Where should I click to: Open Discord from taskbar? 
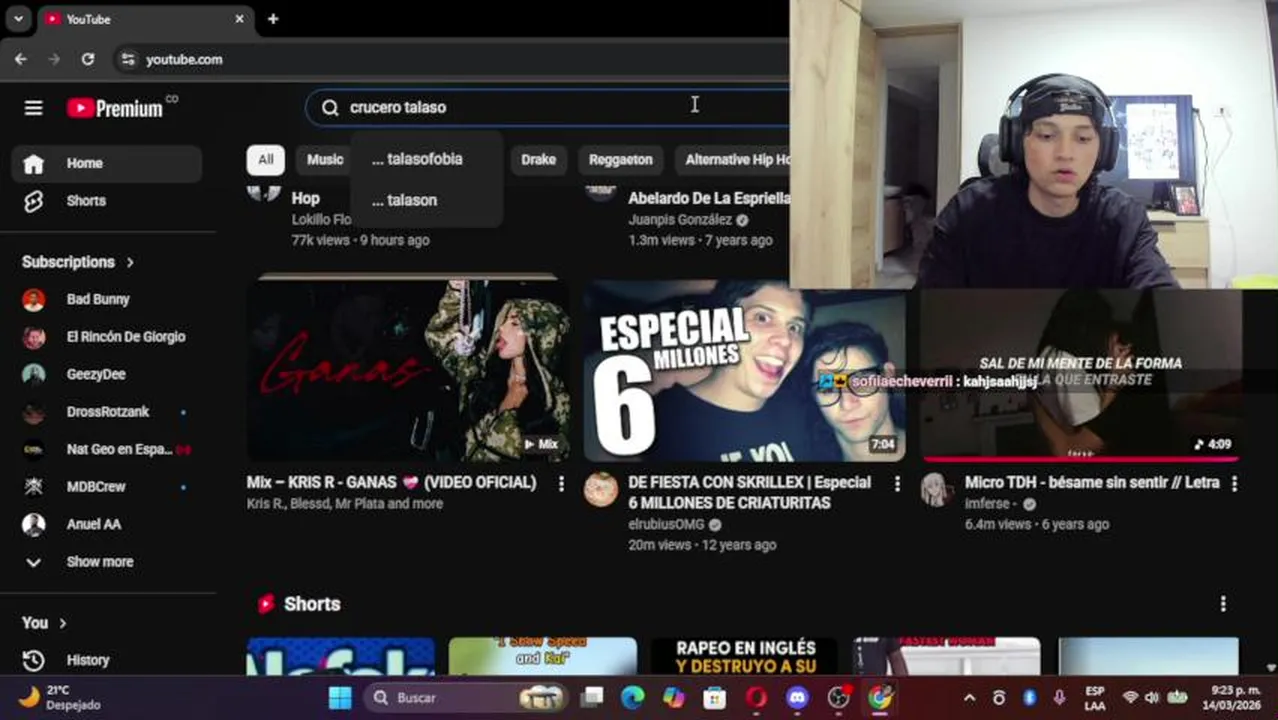797,698
